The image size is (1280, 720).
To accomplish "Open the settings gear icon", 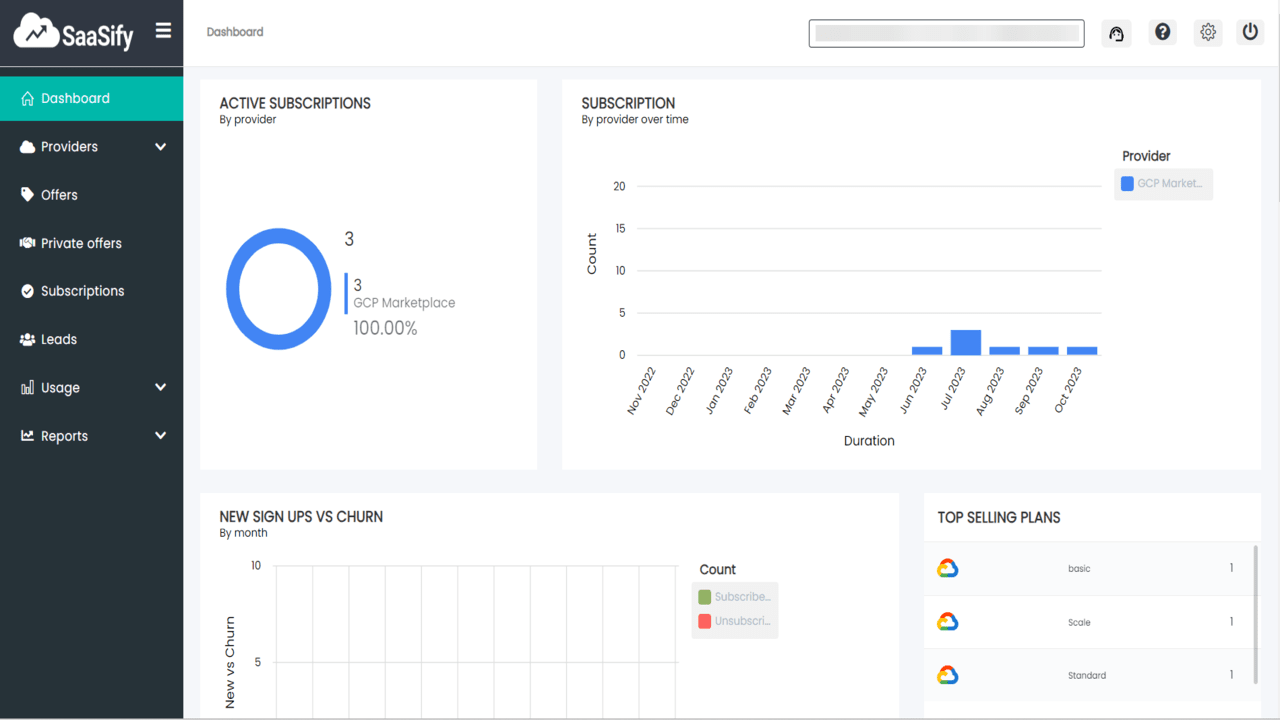I will tap(1208, 33).
